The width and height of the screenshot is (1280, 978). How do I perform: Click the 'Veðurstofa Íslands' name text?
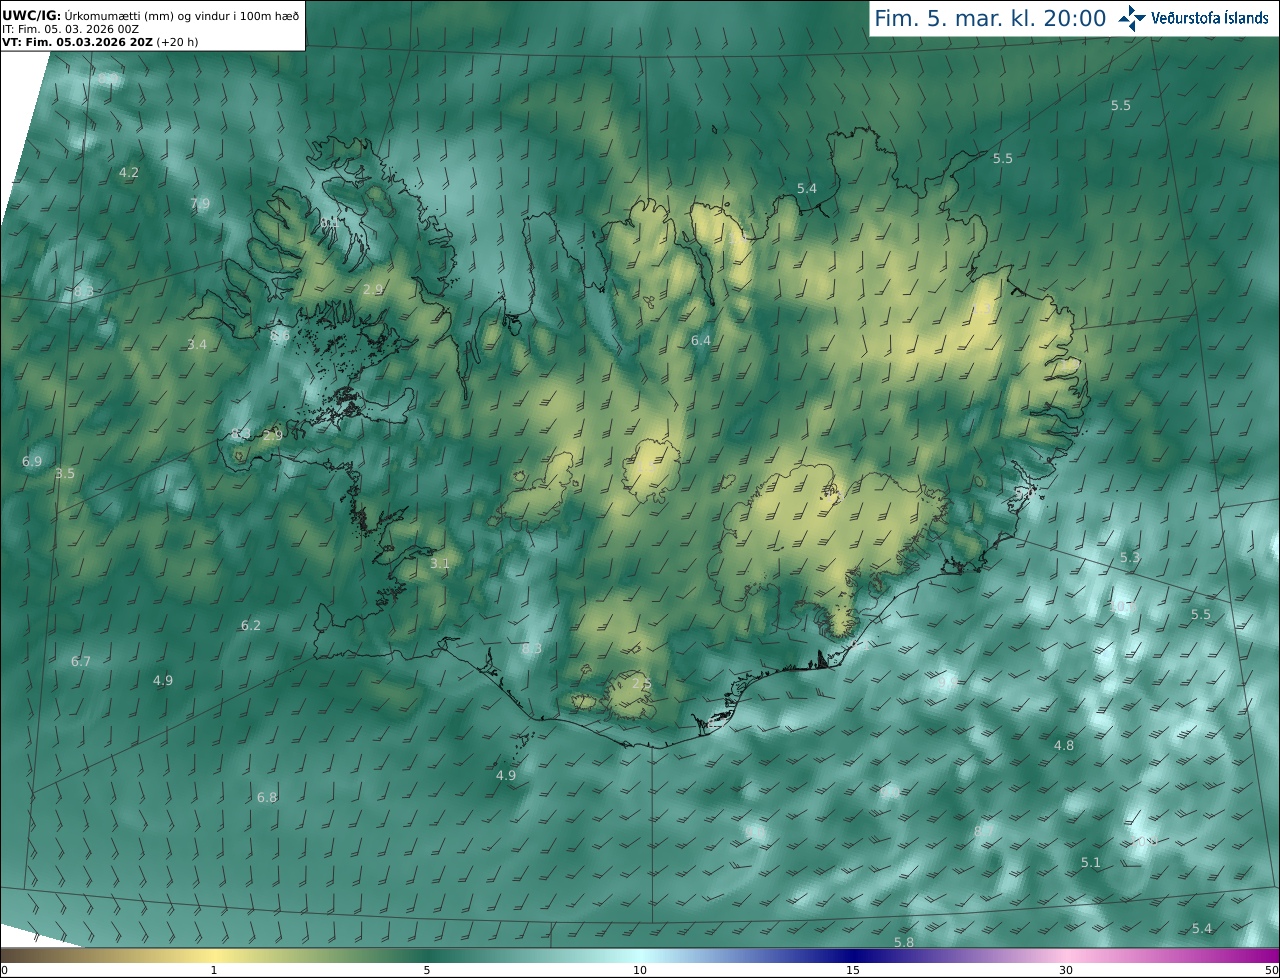coord(1210,18)
